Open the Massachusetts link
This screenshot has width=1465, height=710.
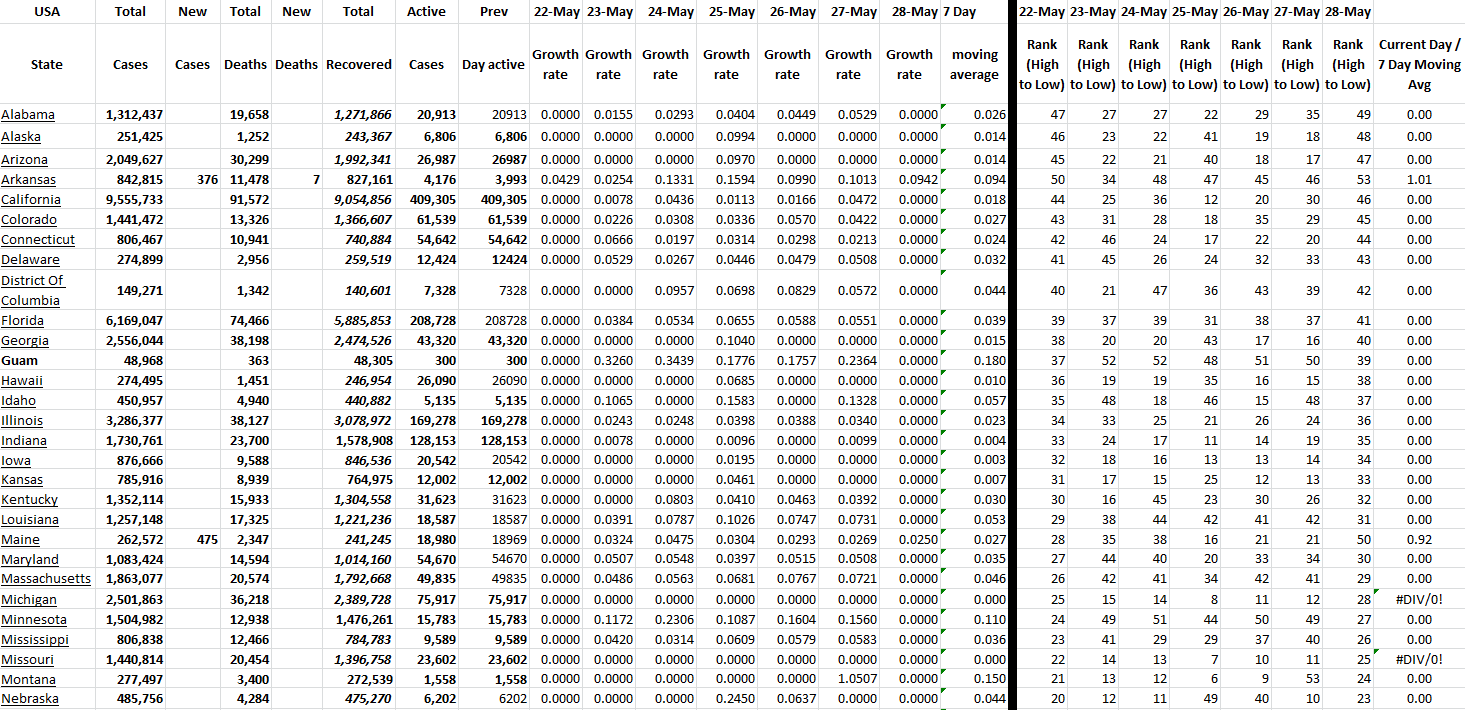(x=46, y=579)
